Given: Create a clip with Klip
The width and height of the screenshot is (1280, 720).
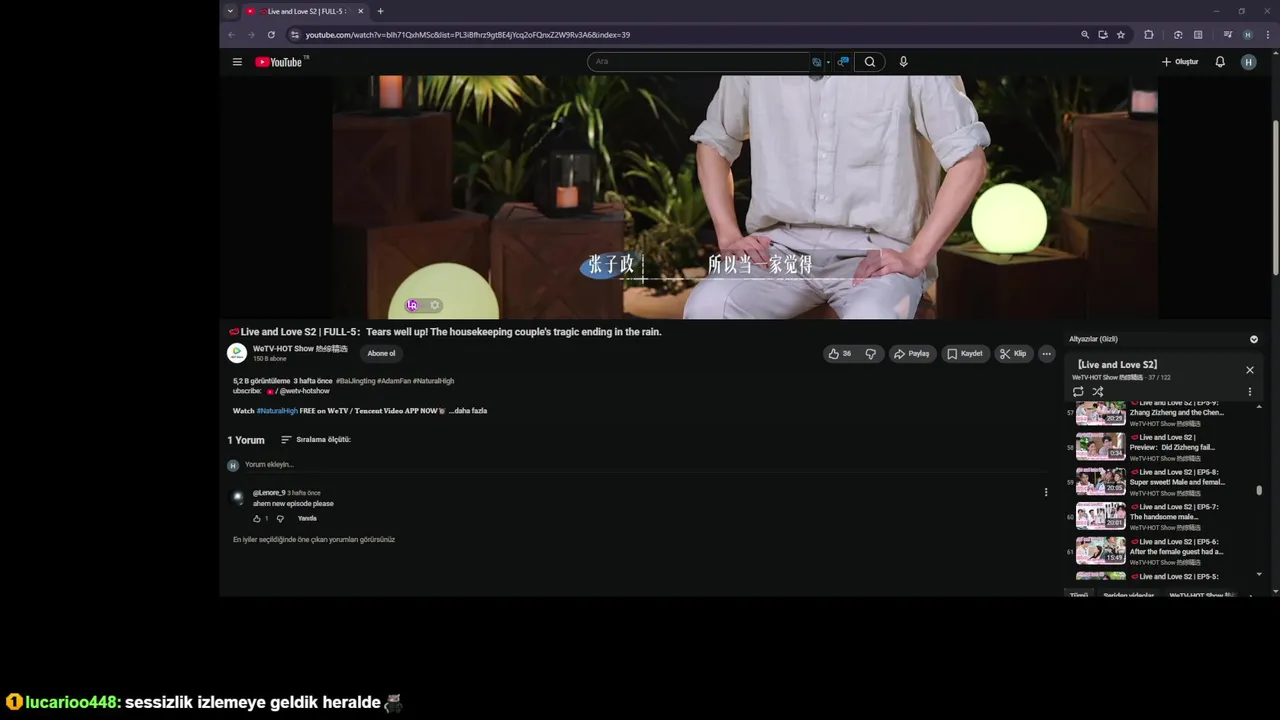Looking at the screenshot, I should pyautogui.click(x=1013, y=353).
